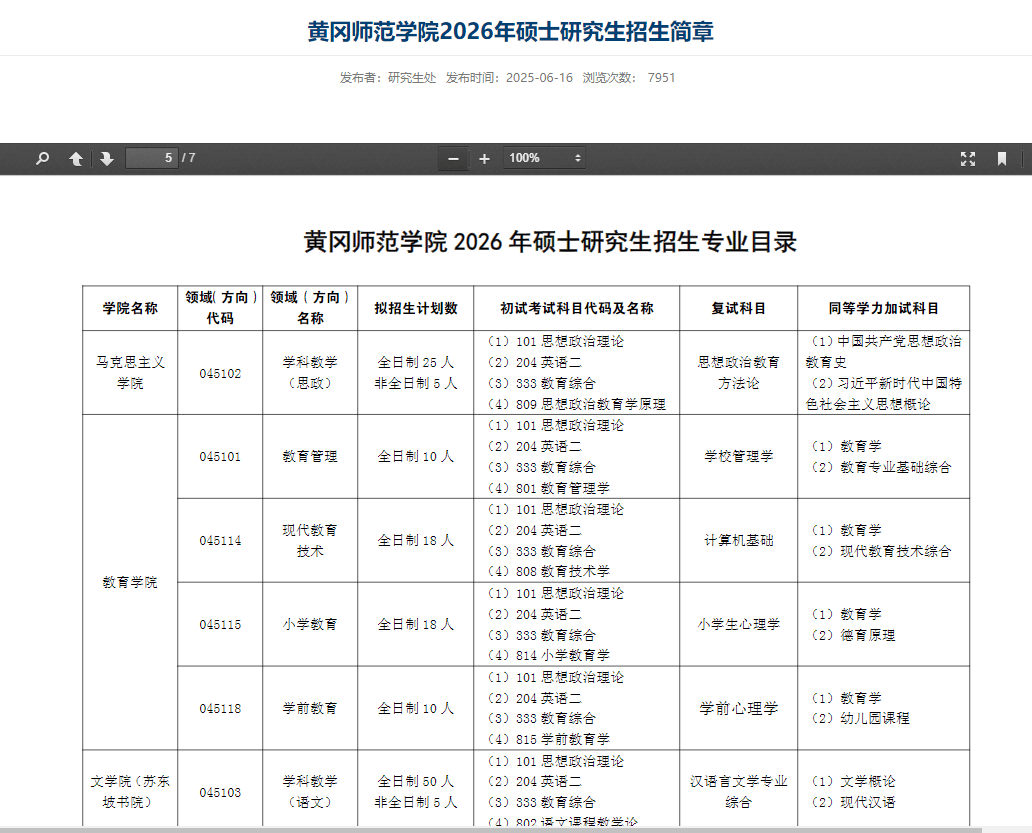Click cell 学前教育

click(310, 709)
